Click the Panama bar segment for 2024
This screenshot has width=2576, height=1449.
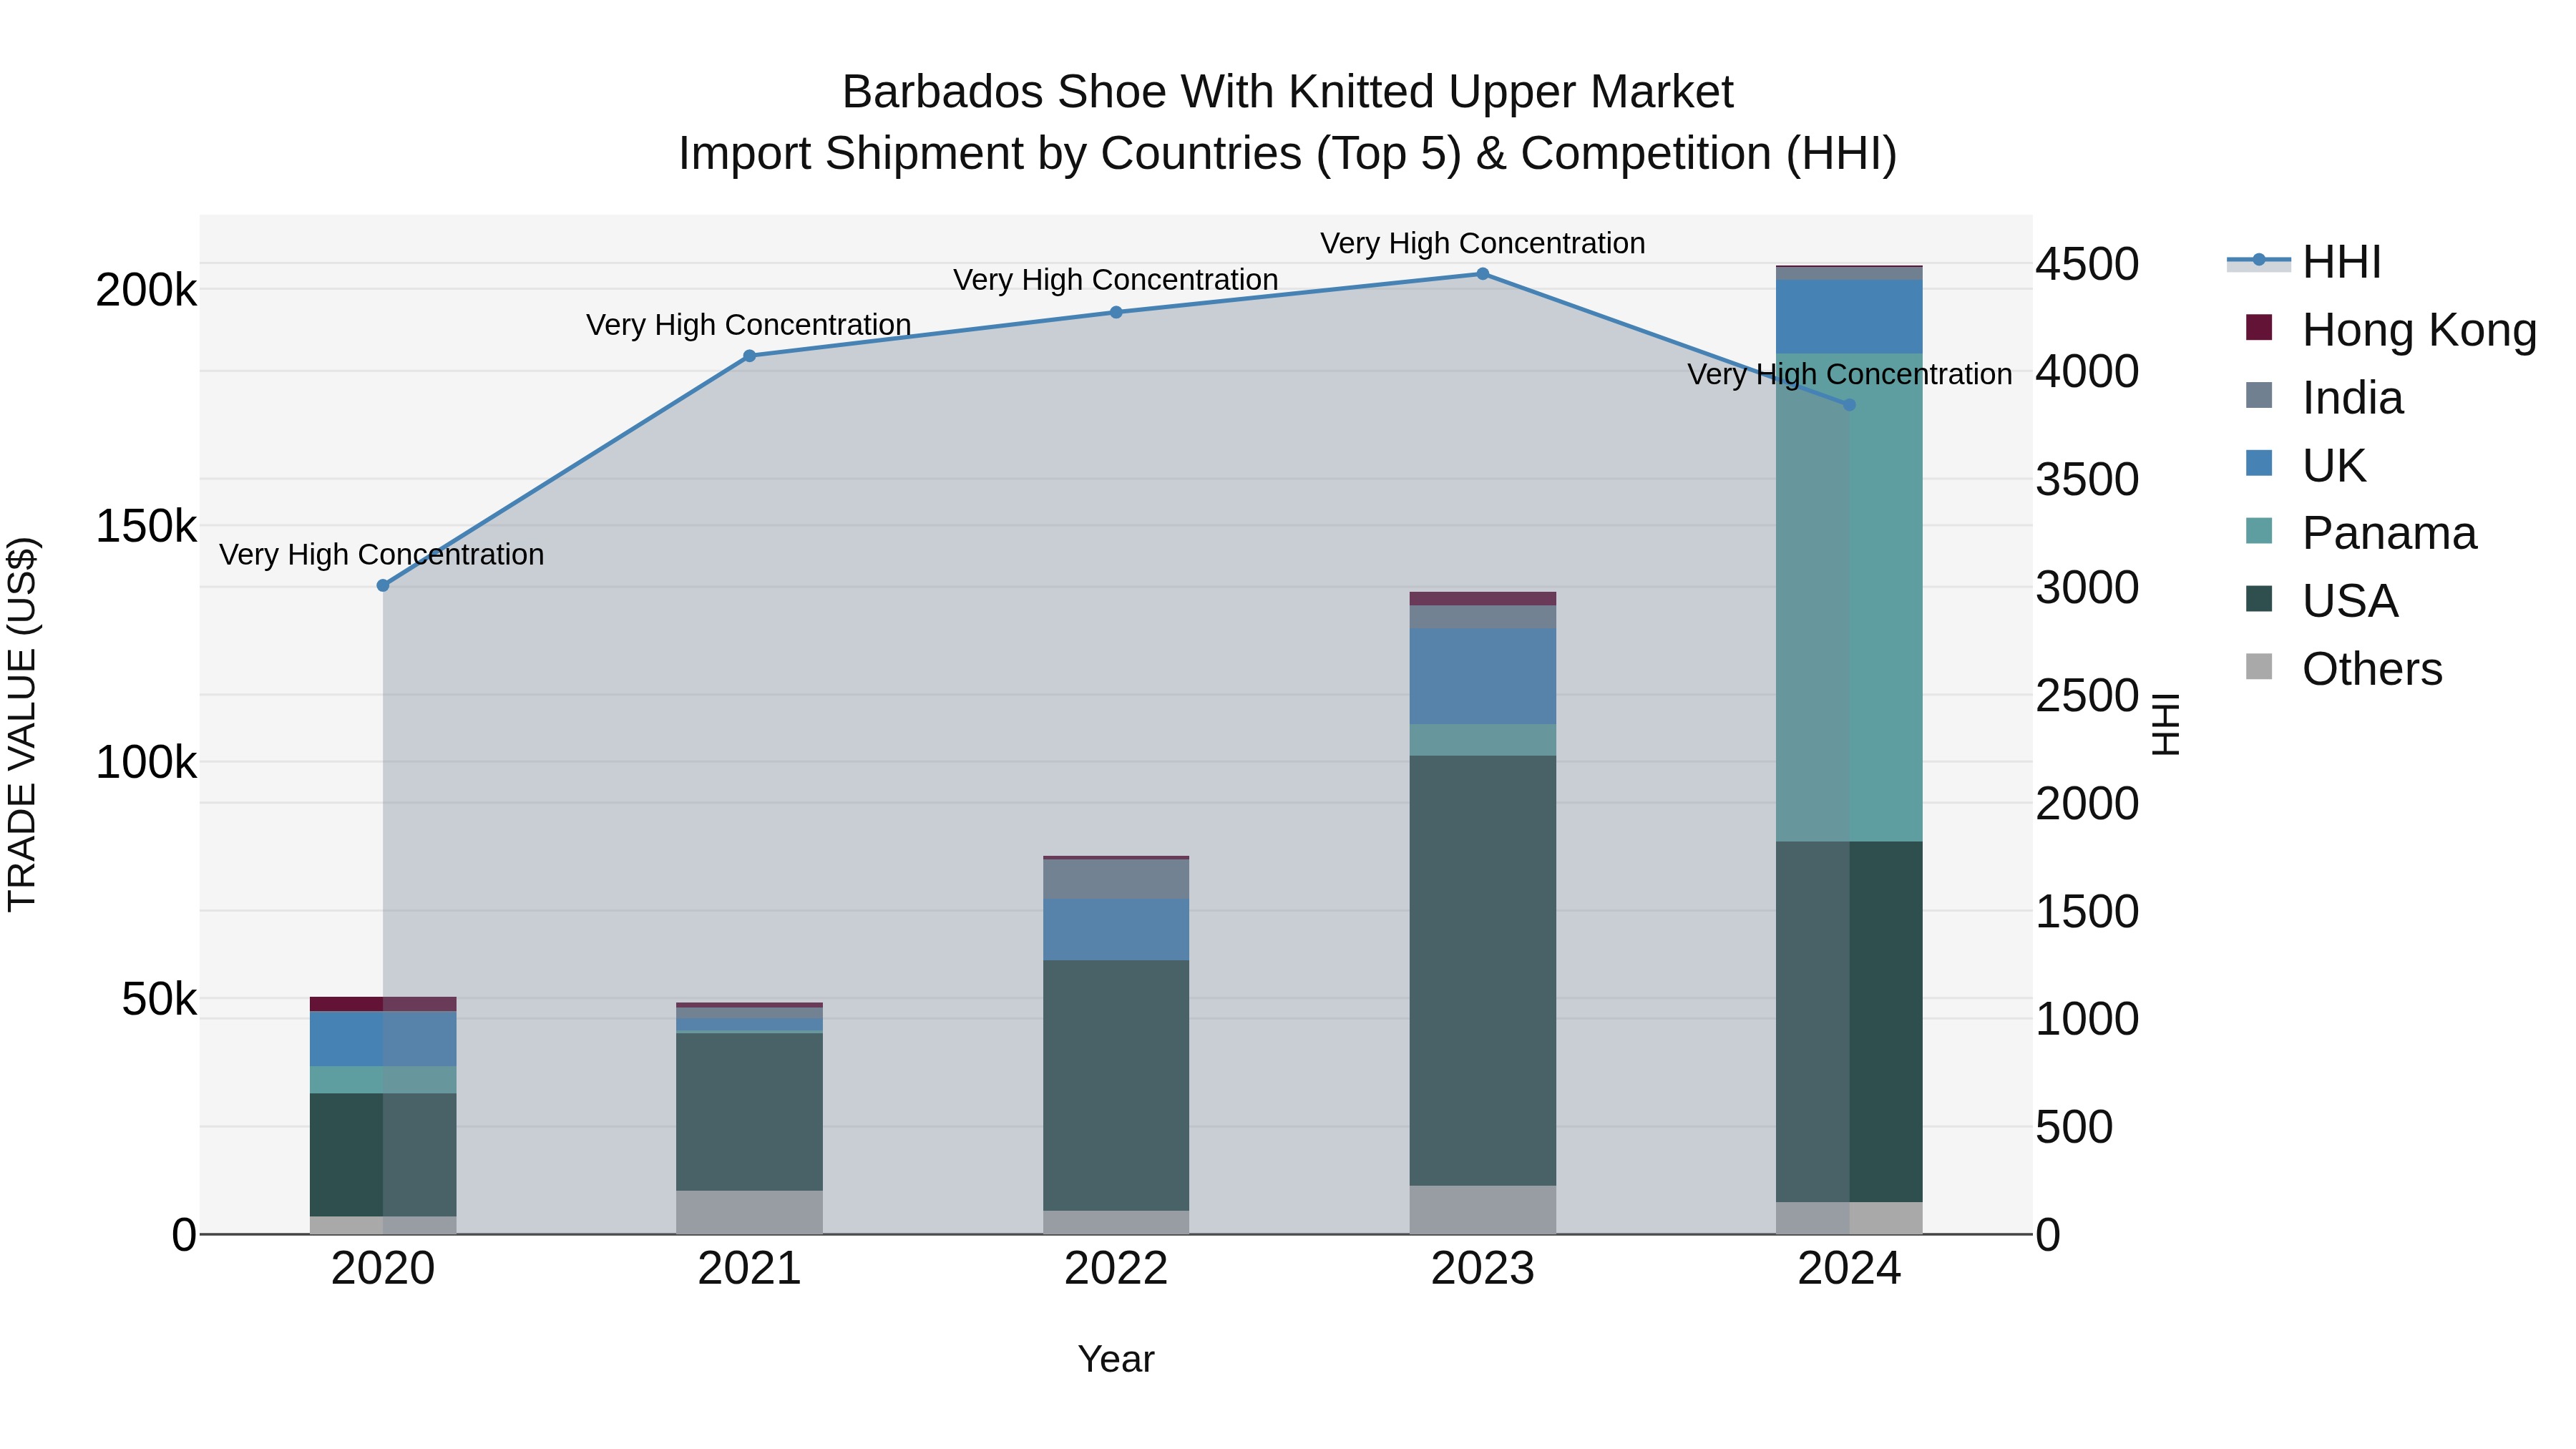(1849, 597)
